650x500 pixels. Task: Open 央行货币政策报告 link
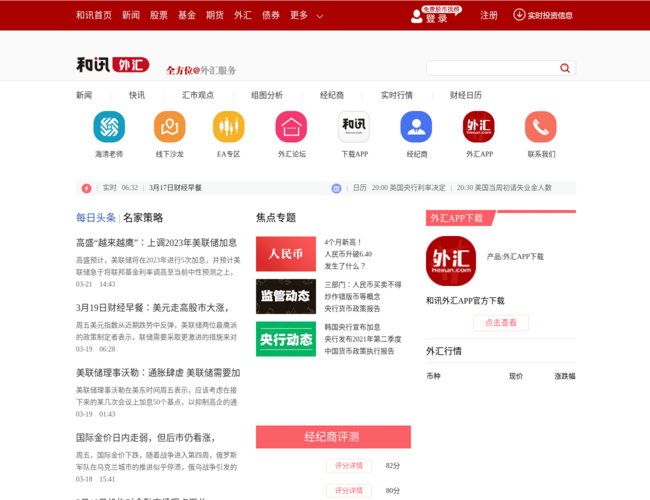[352, 308]
